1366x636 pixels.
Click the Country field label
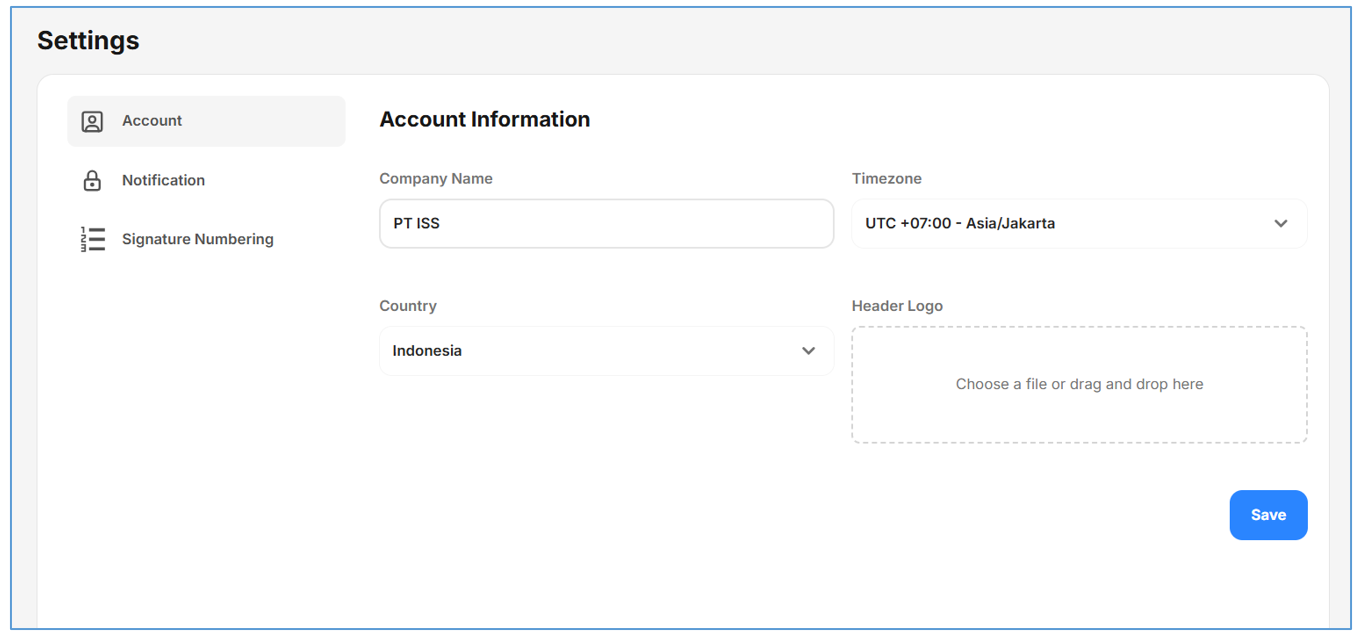click(408, 306)
